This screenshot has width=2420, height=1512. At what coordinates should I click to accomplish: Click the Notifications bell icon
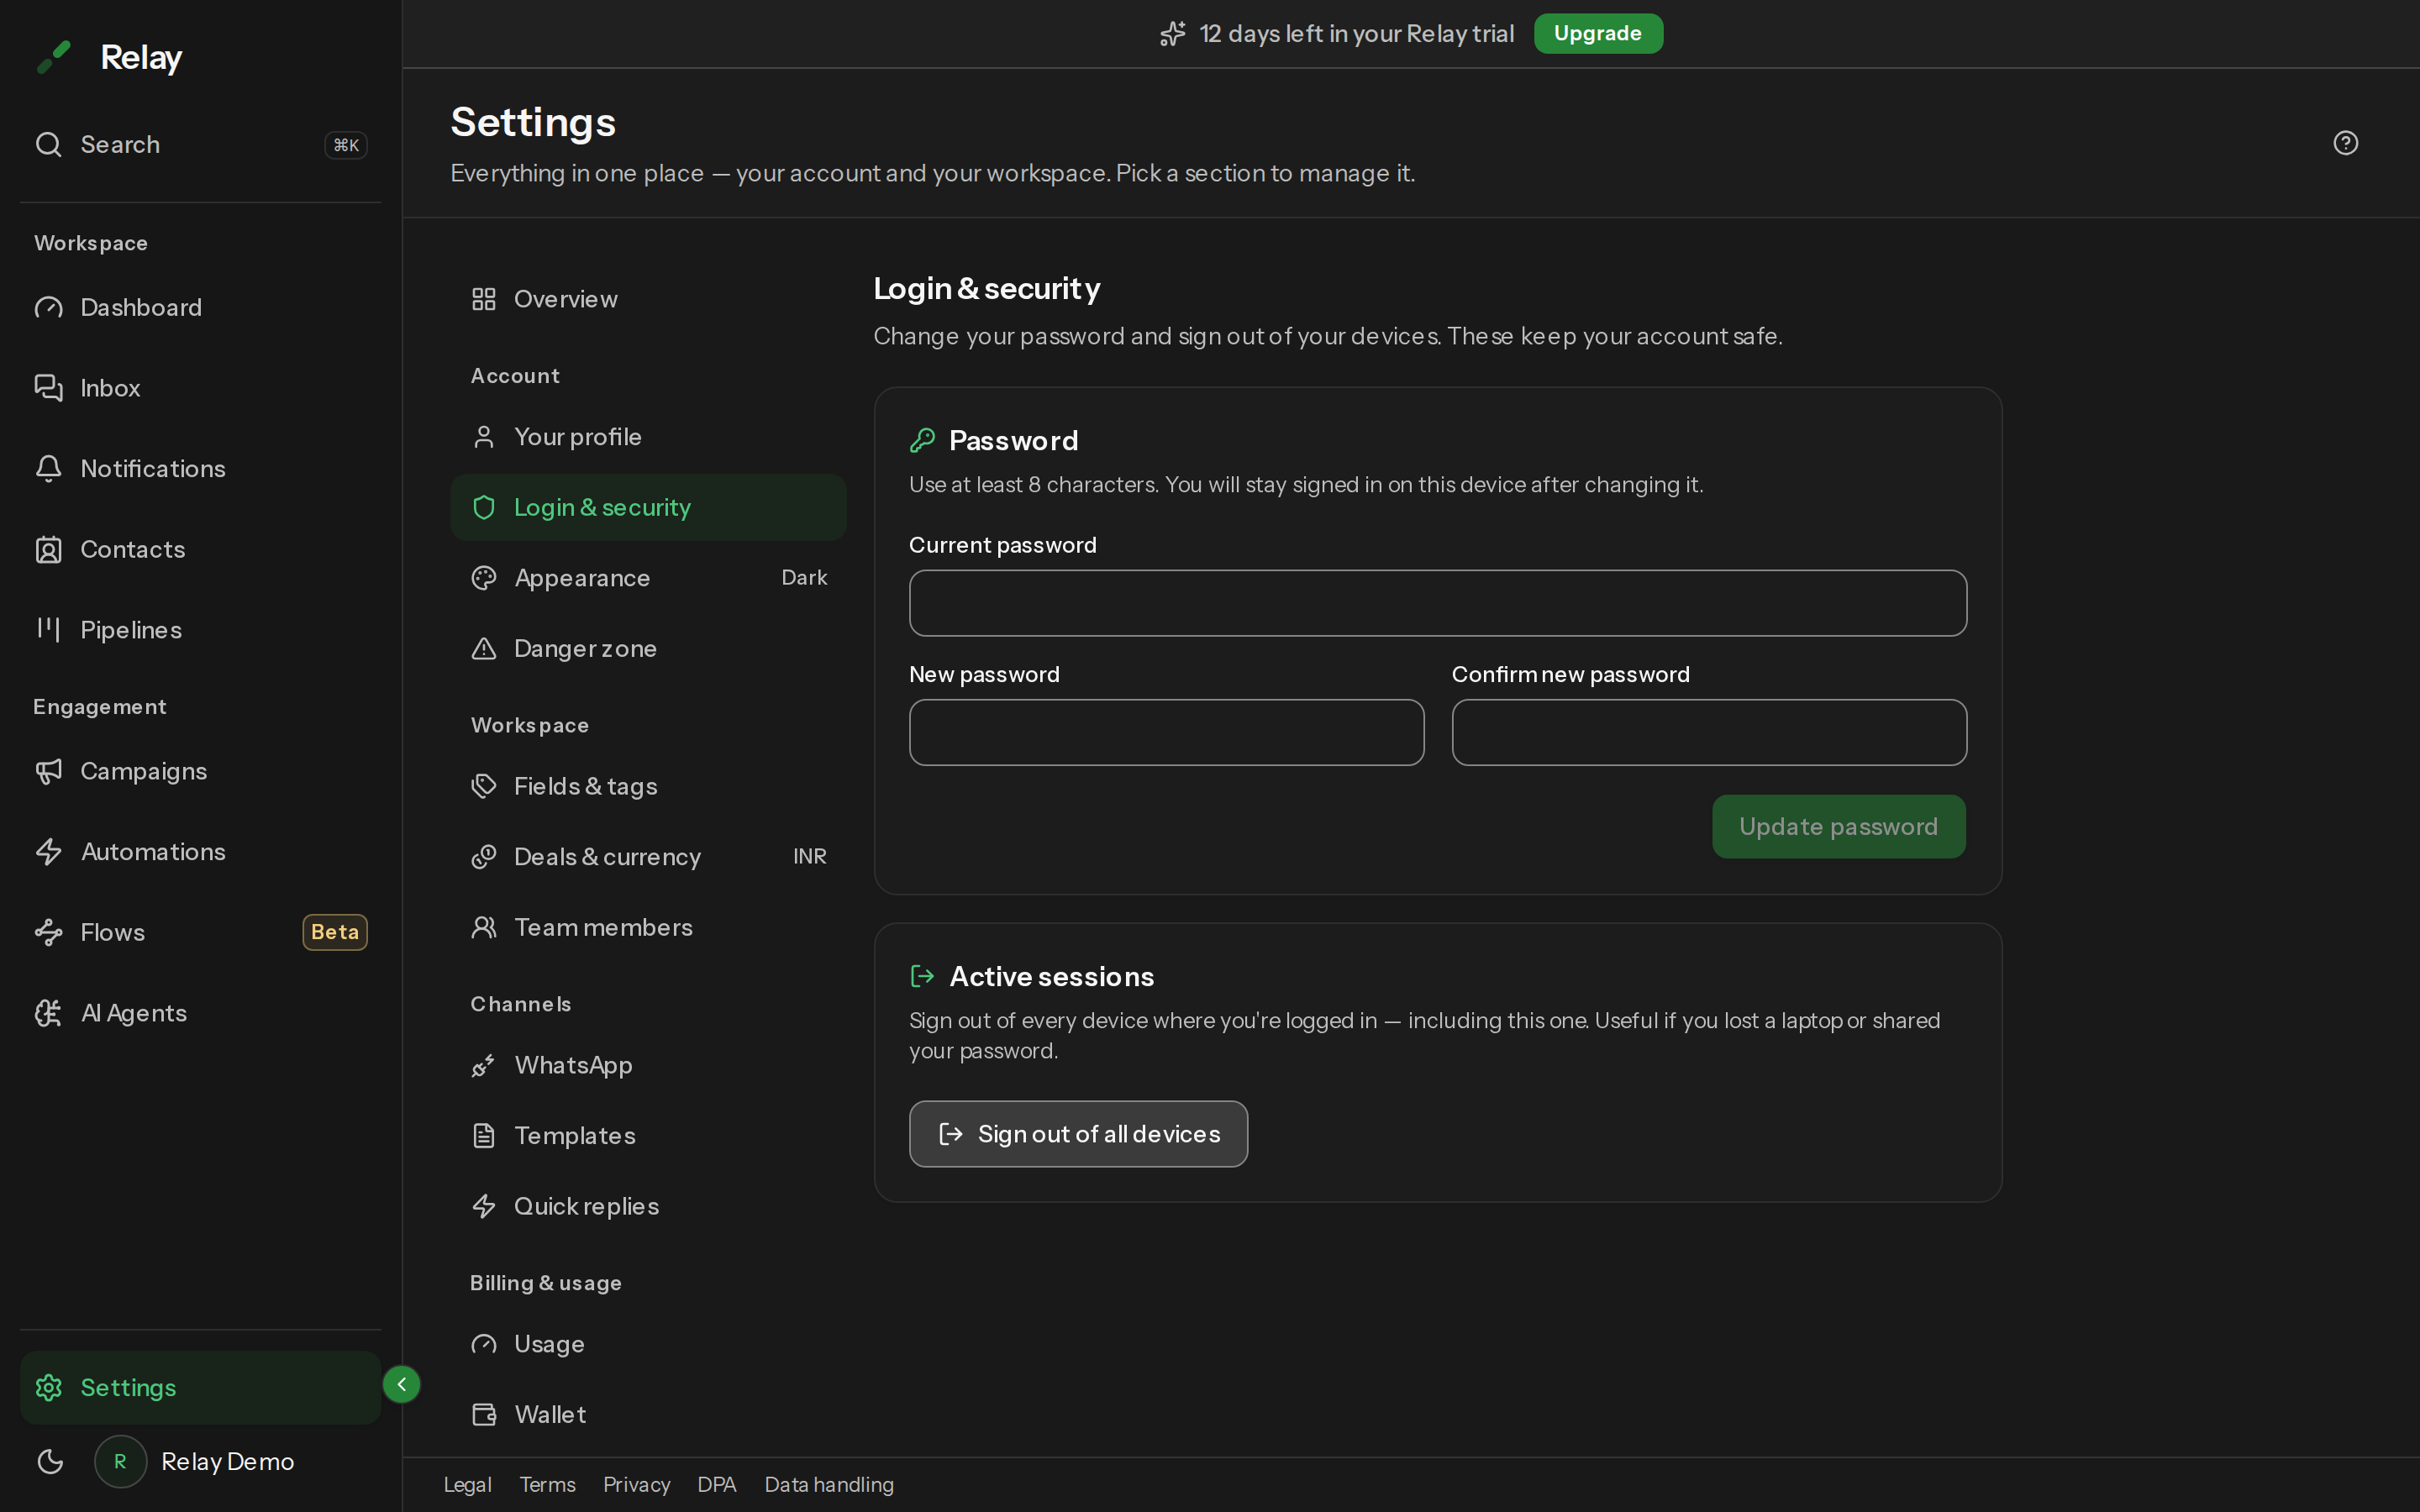click(x=48, y=468)
